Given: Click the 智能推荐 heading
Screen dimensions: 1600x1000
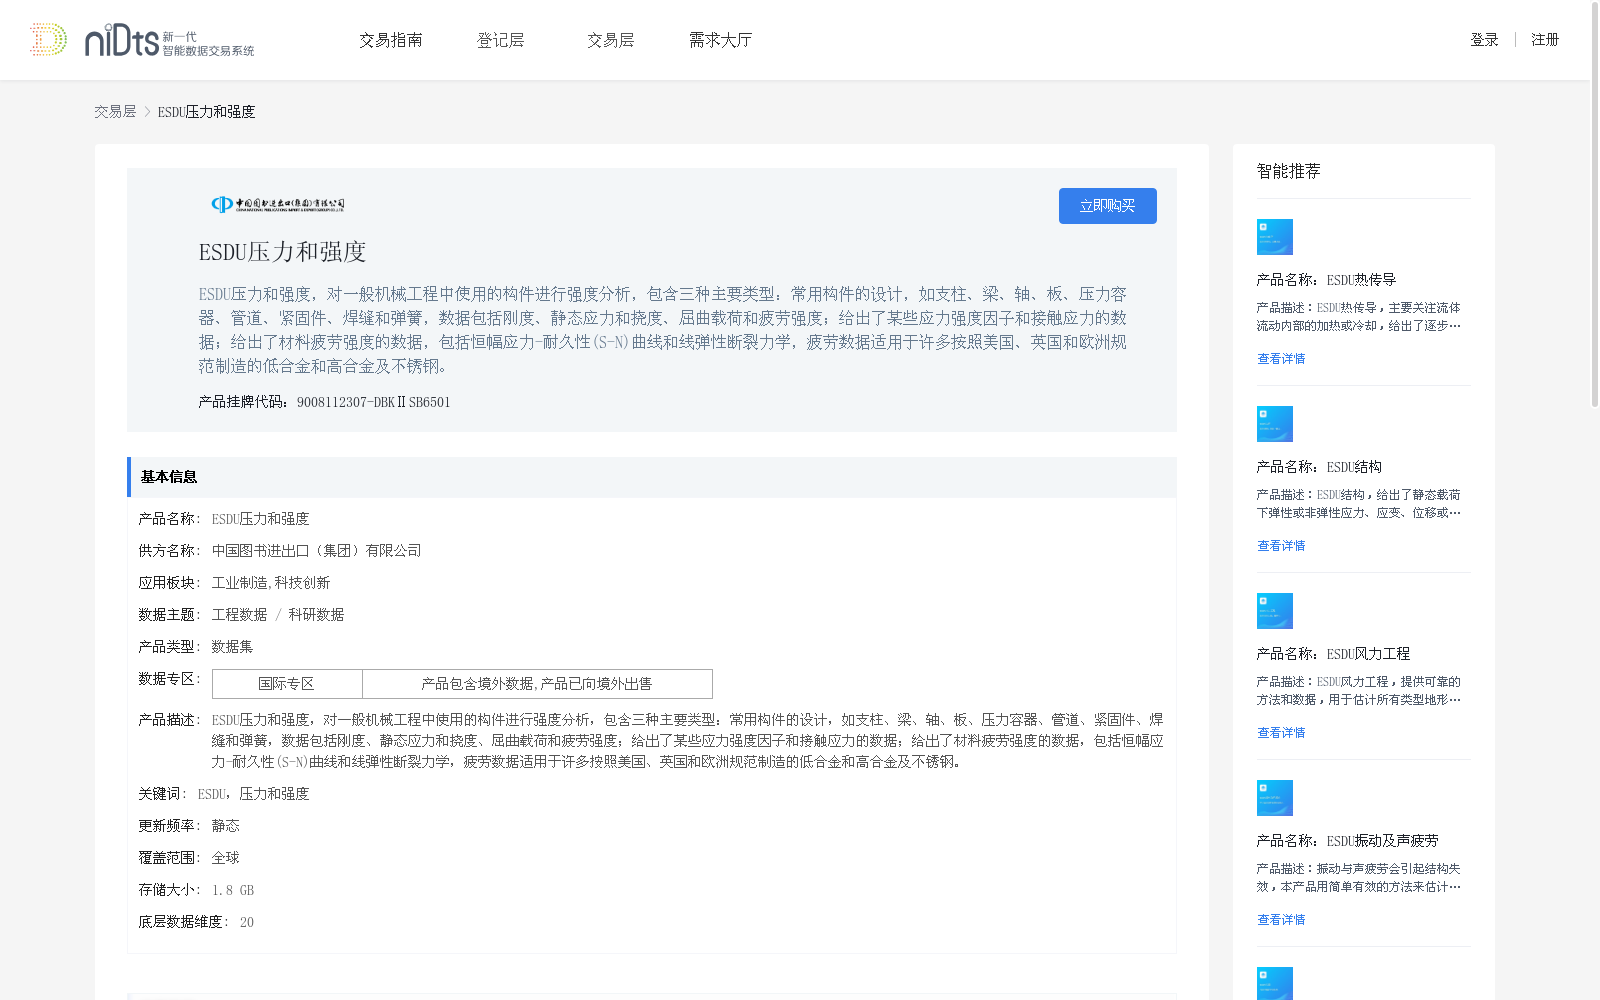Looking at the screenshot, I should pos(1288,171).
